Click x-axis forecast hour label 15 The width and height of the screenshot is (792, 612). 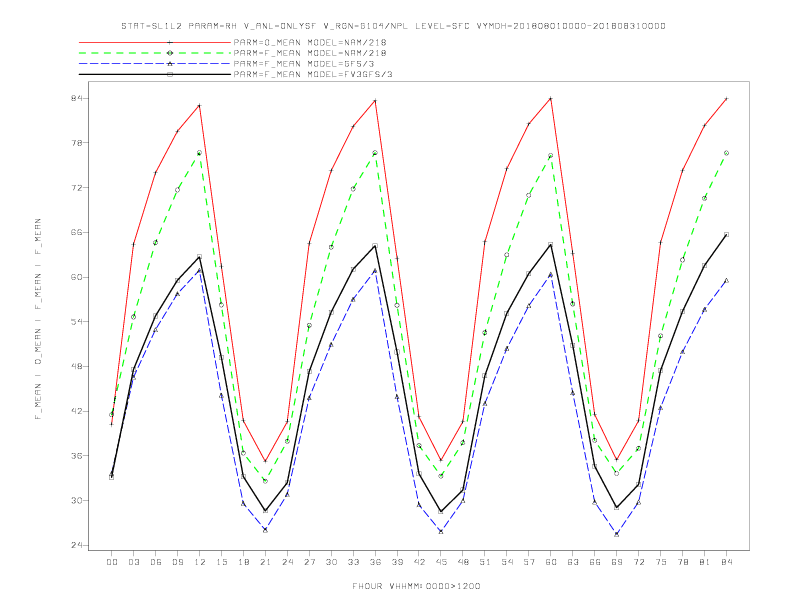click(x=221, y=562)
